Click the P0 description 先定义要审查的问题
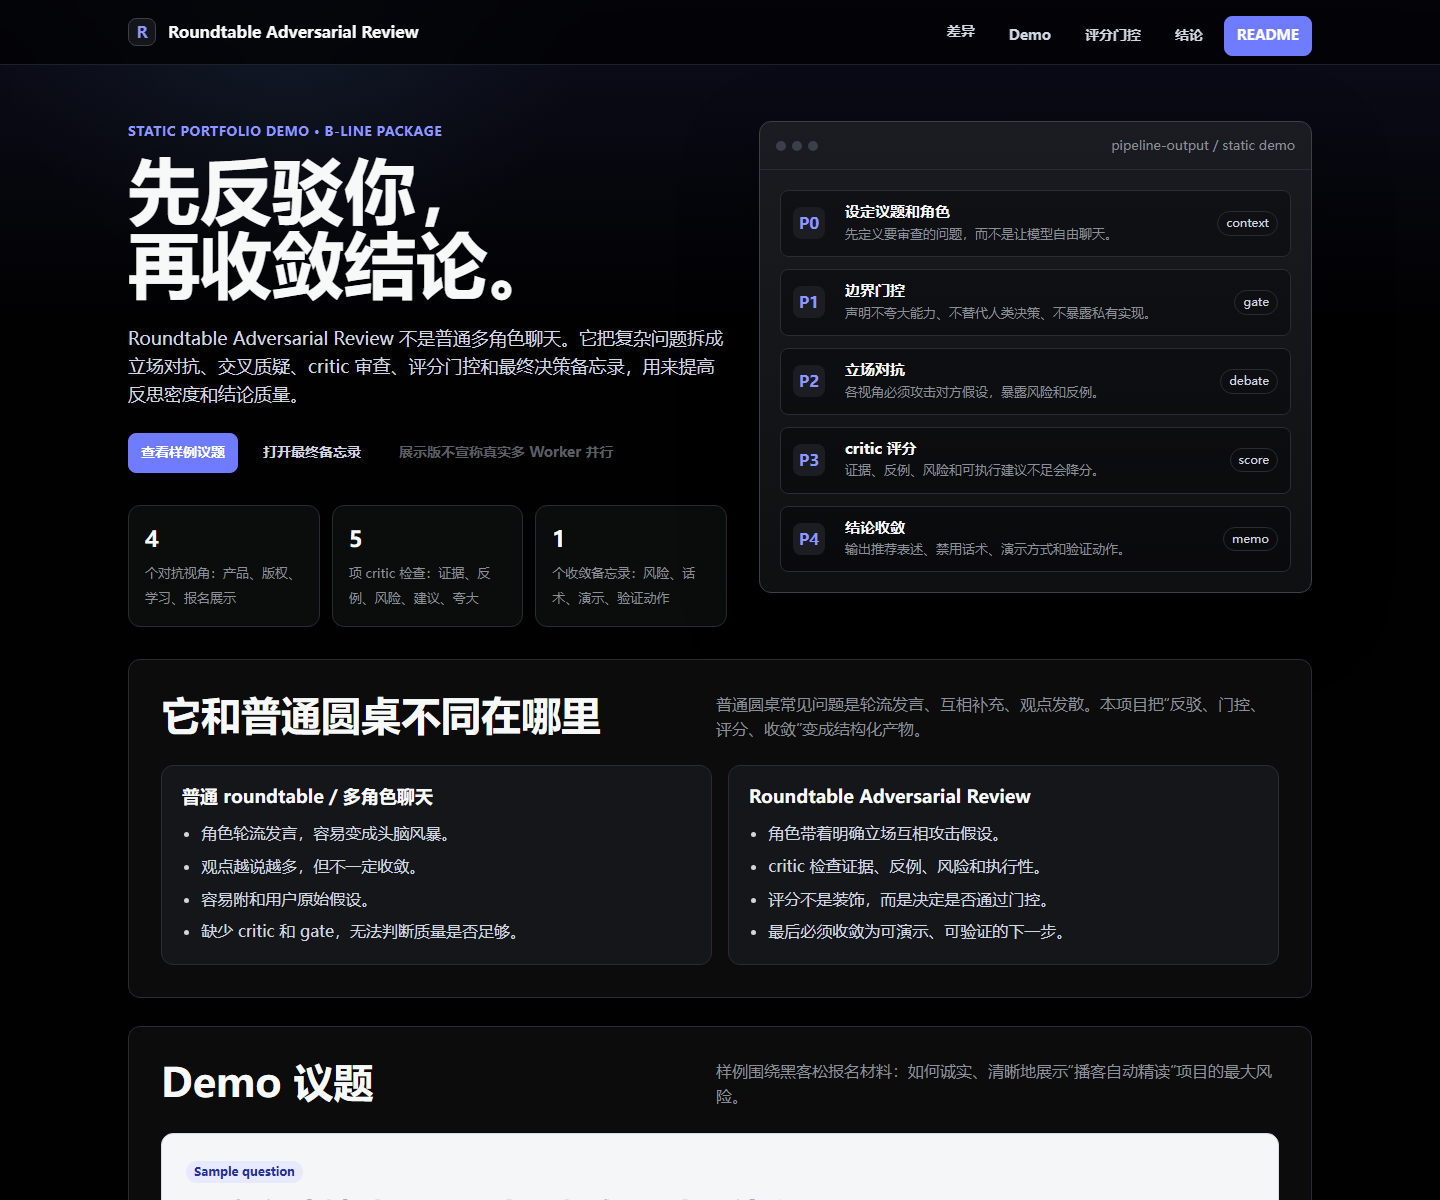 tap(982, 234)
